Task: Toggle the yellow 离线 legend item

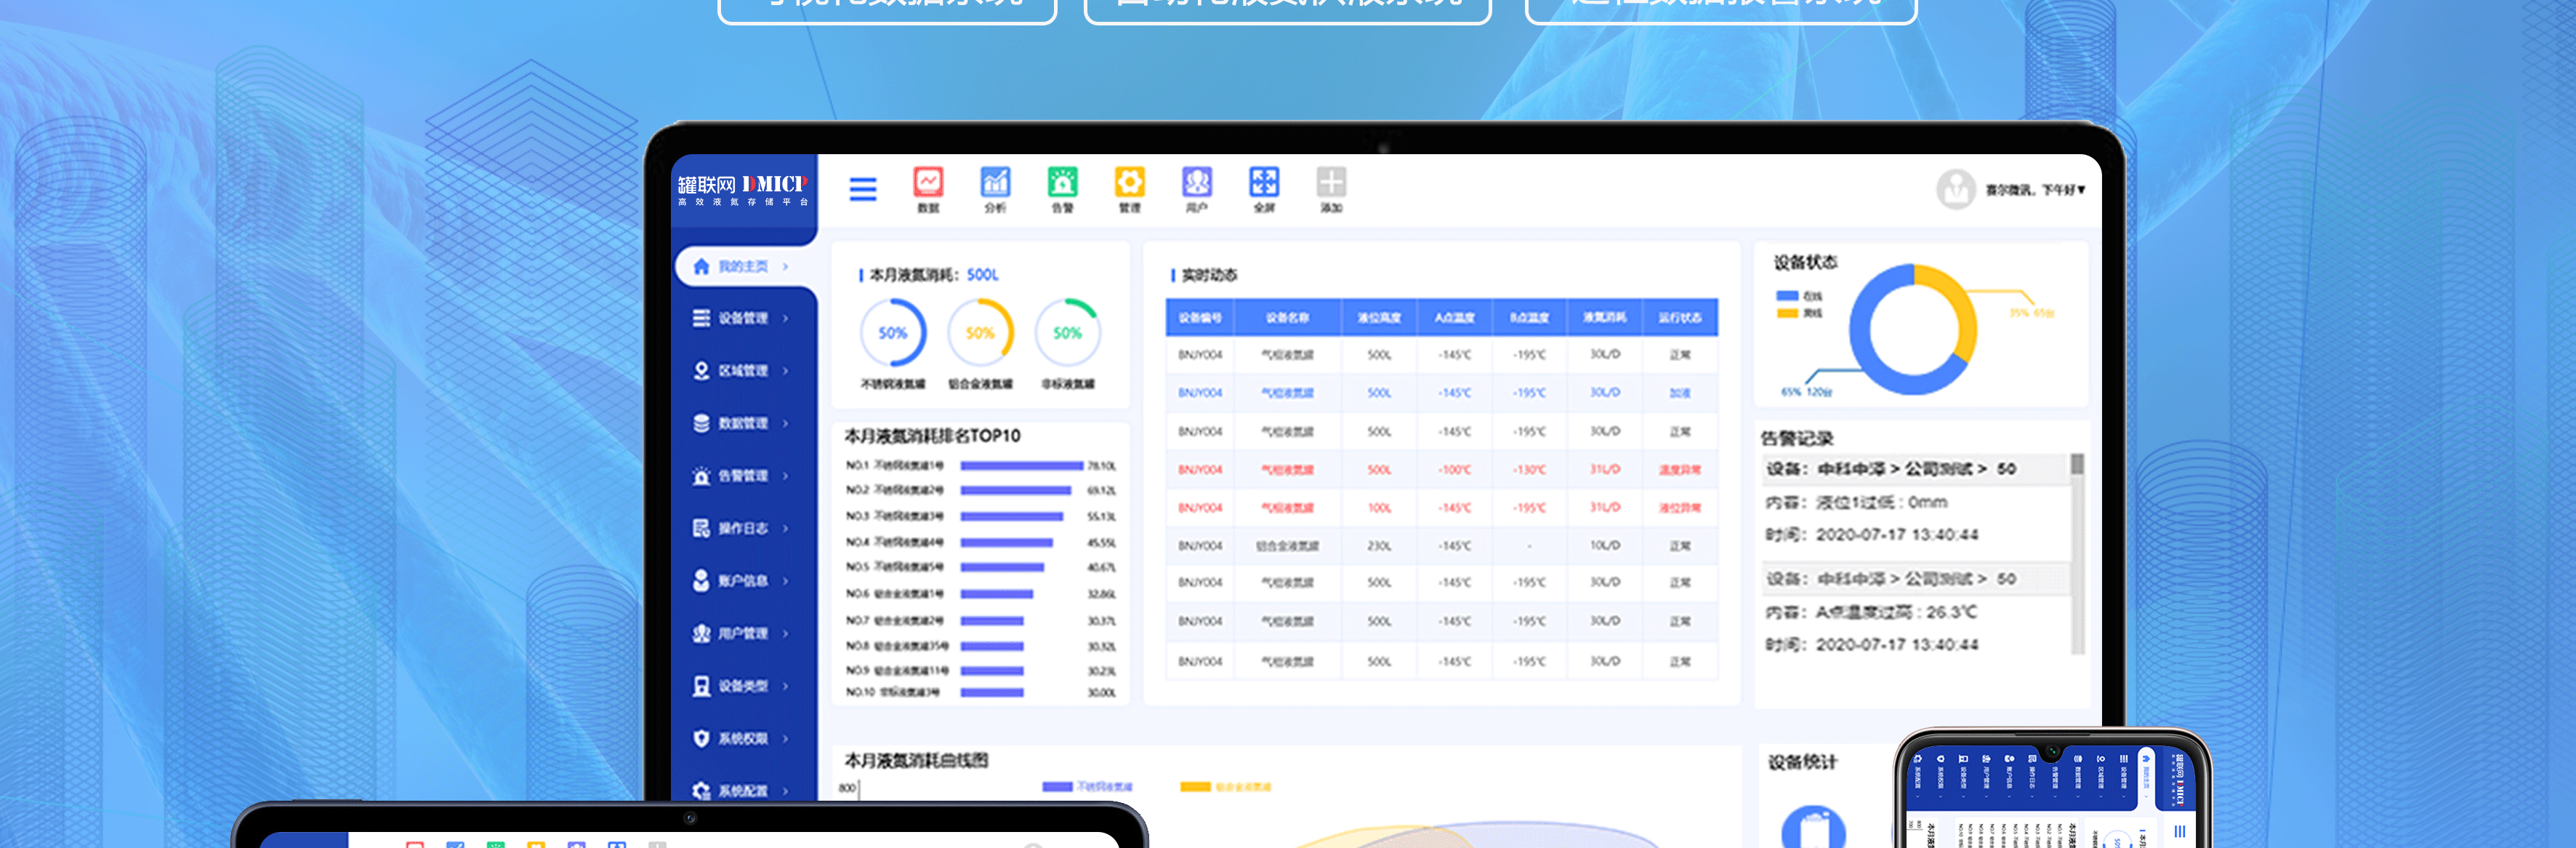Action: point(1799,313)
